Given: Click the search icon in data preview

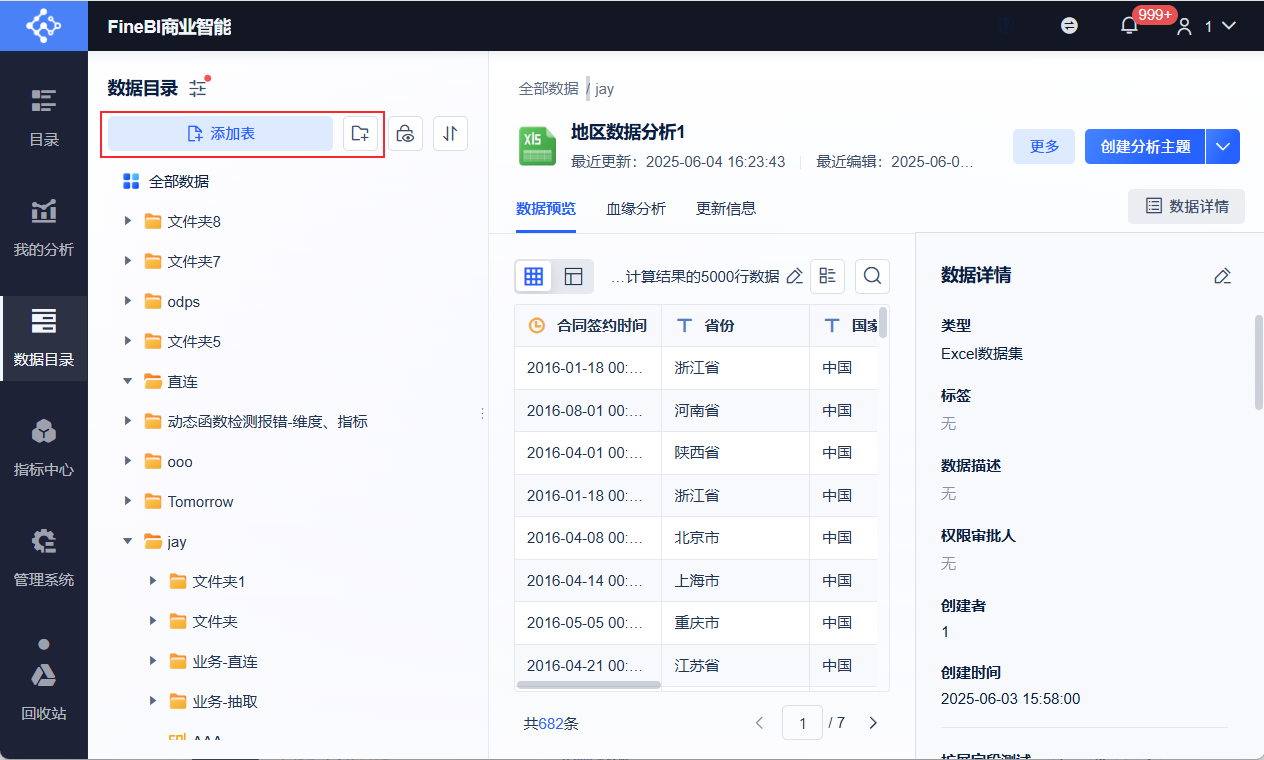Looking at the screenshot, I should (872, 276).
